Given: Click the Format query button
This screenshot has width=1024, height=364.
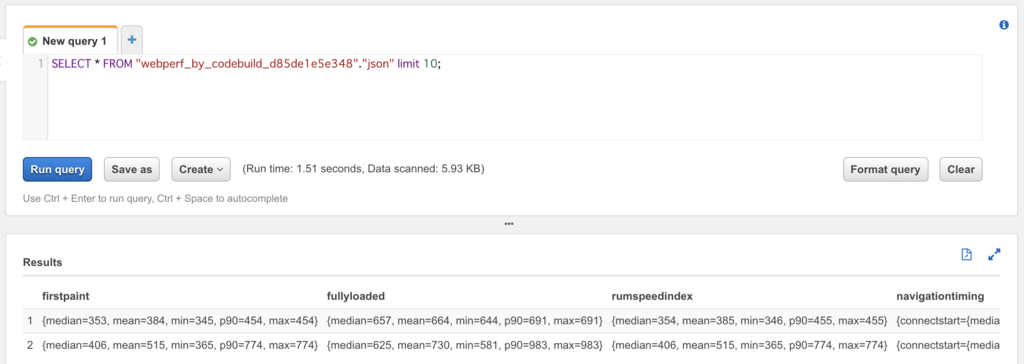Looking at the screenshot, I should point(885,169).
